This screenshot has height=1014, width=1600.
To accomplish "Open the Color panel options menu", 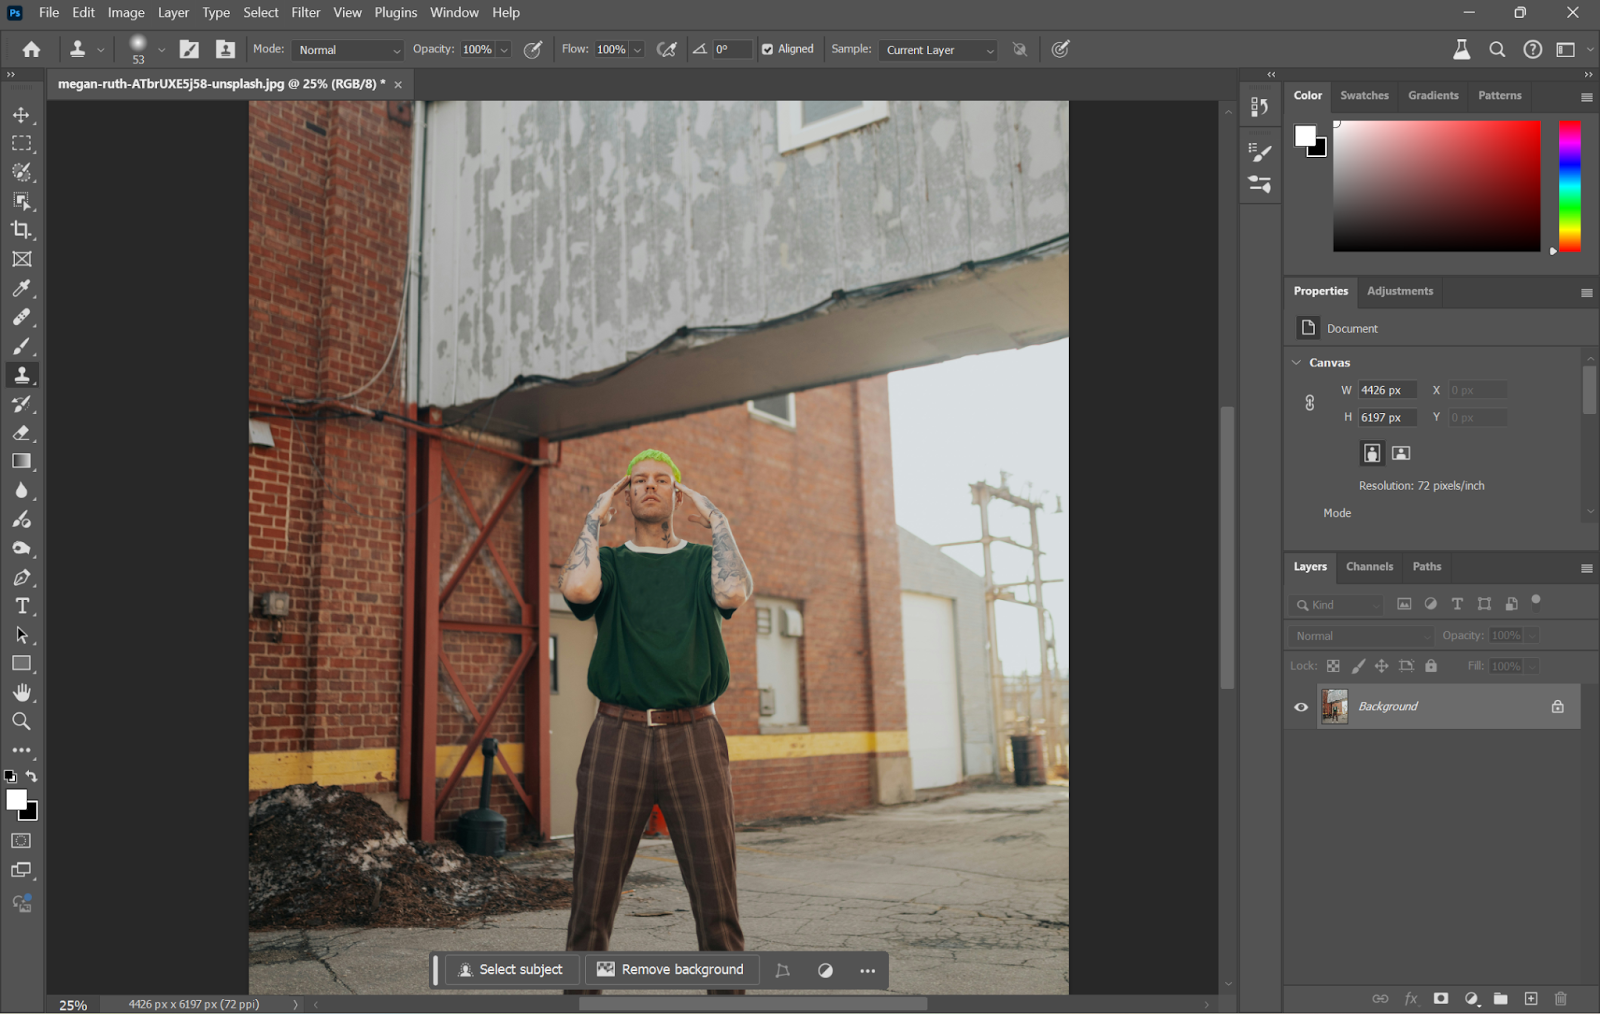I will (1586, 97).
